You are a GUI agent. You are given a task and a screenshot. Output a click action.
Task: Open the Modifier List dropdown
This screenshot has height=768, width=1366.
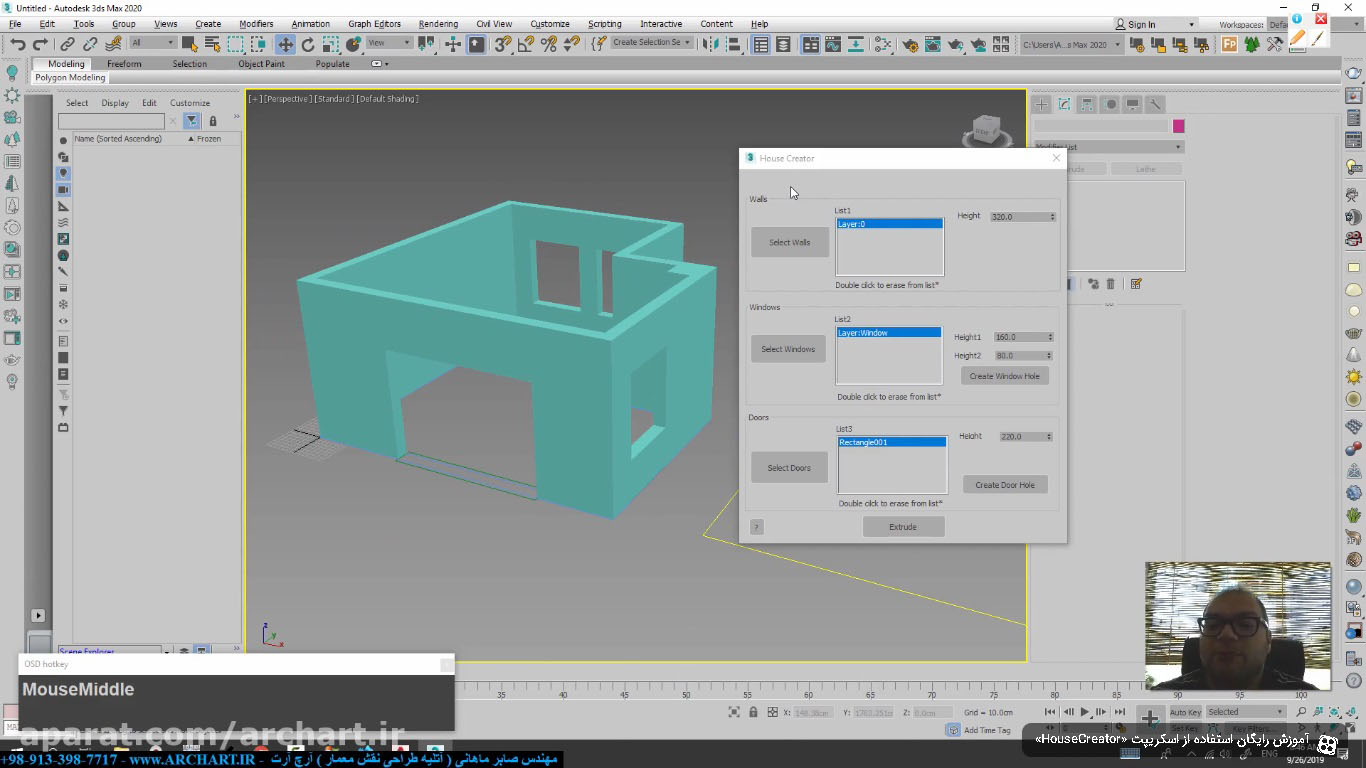click(x=1108, y=147)
